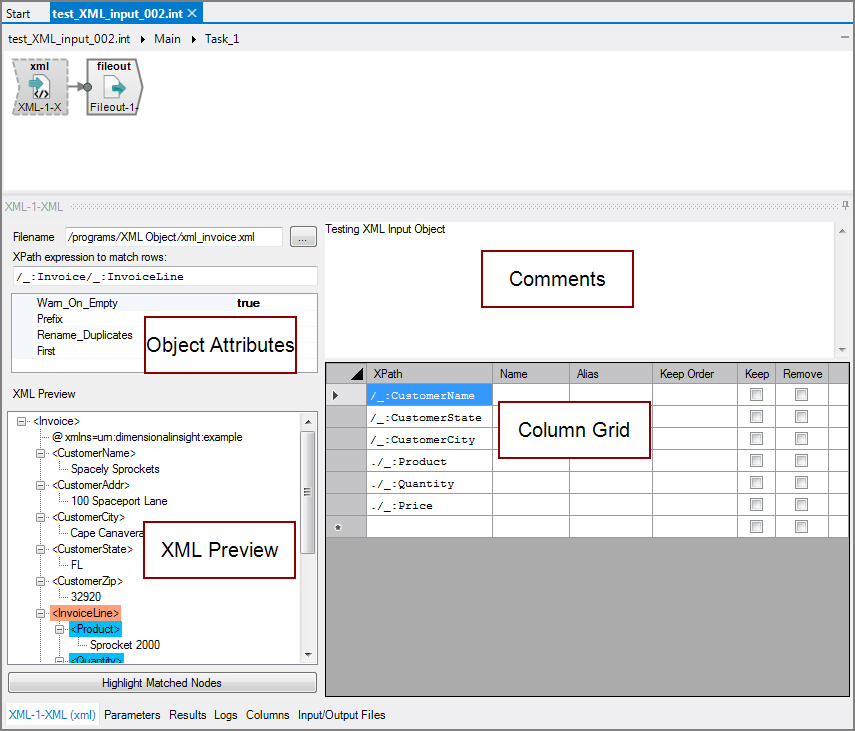This screenshot has width=855, height=731.
Task: Close the test_XML_input_002.int tab
Action: (192, 13)
